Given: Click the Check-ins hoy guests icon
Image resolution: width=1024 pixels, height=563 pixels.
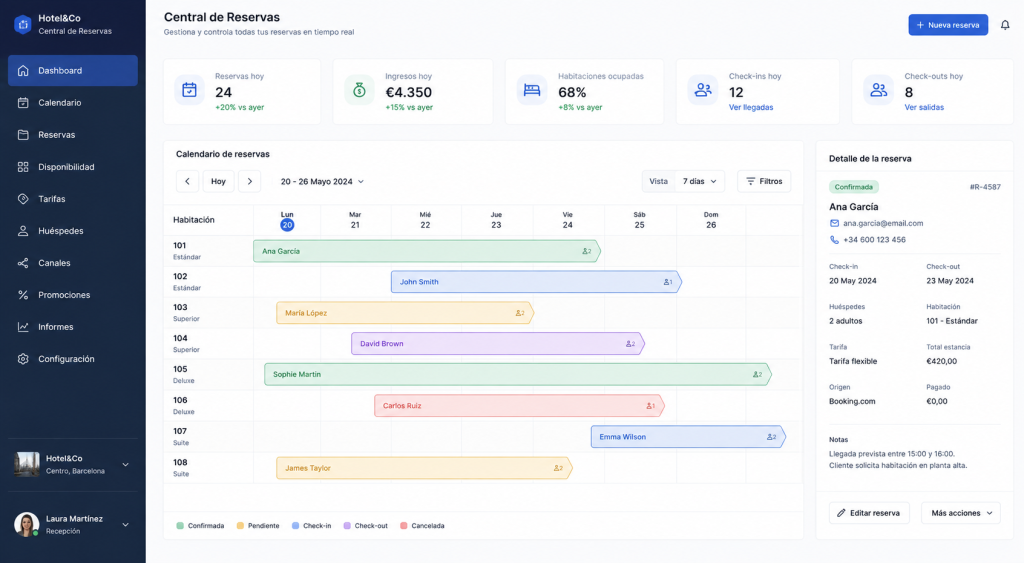Looking at the screenshot, I should [x=703, y=90].
